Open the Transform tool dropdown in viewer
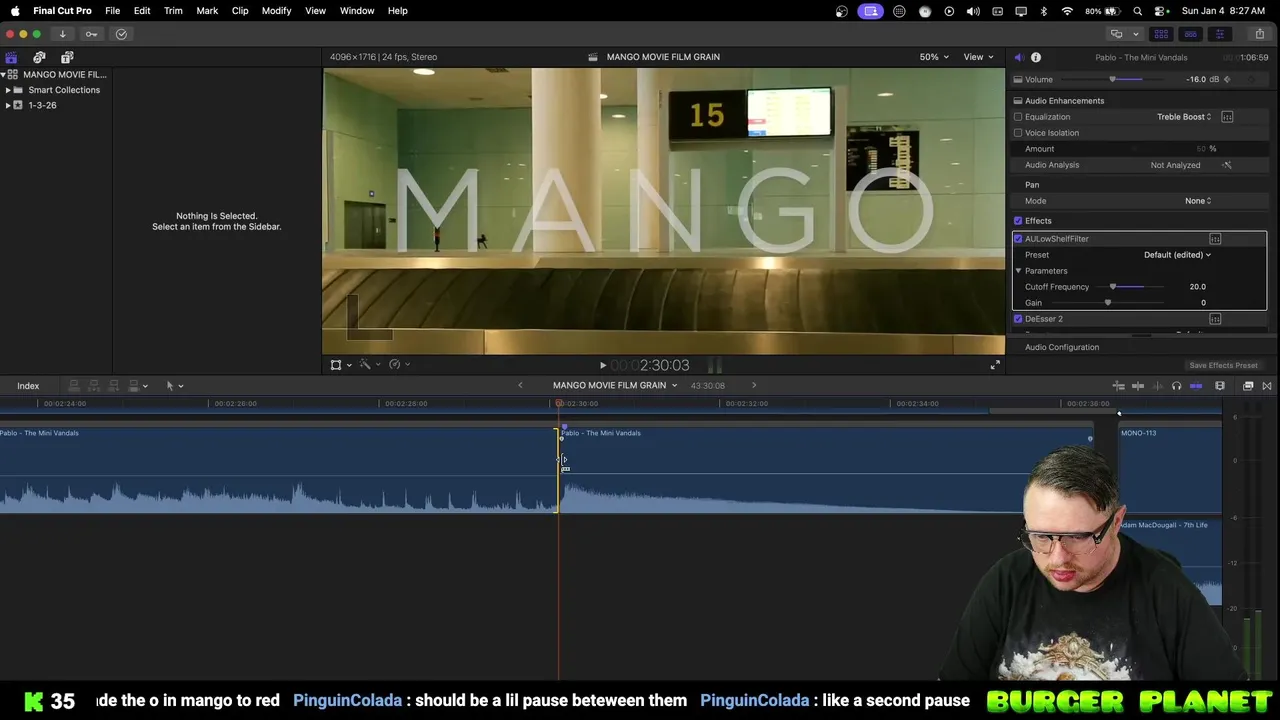The height and width of the screenshot is (720, 1280). point(341,365)
